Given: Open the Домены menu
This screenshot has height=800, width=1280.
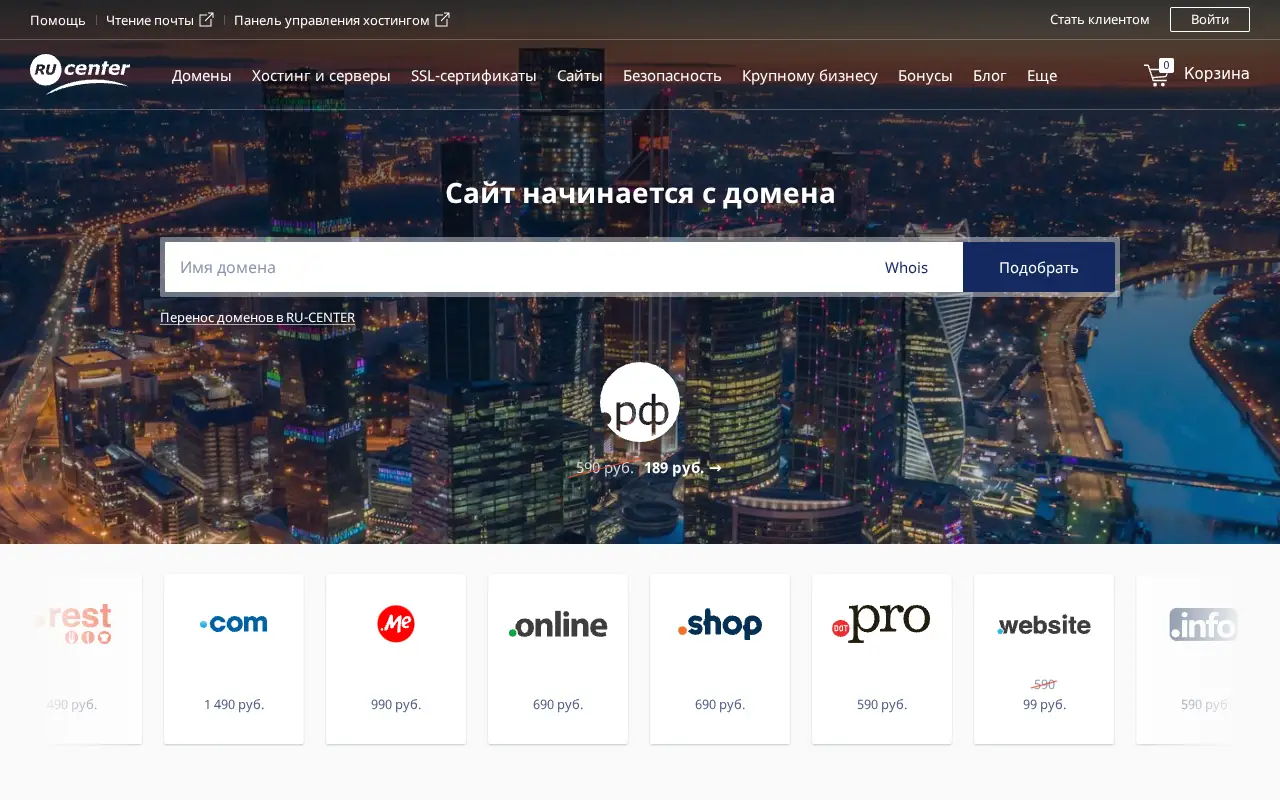Looking at the screenshot, I should tap(202, 75).
